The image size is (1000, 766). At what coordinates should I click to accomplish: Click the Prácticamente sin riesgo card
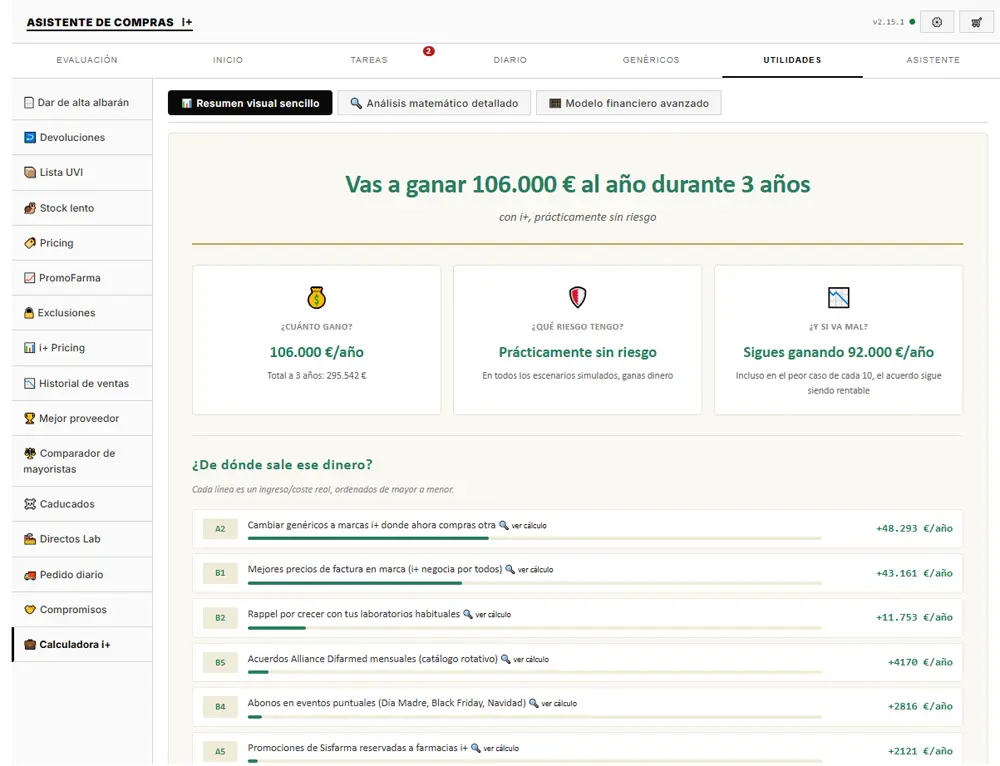tap(577, 340)
